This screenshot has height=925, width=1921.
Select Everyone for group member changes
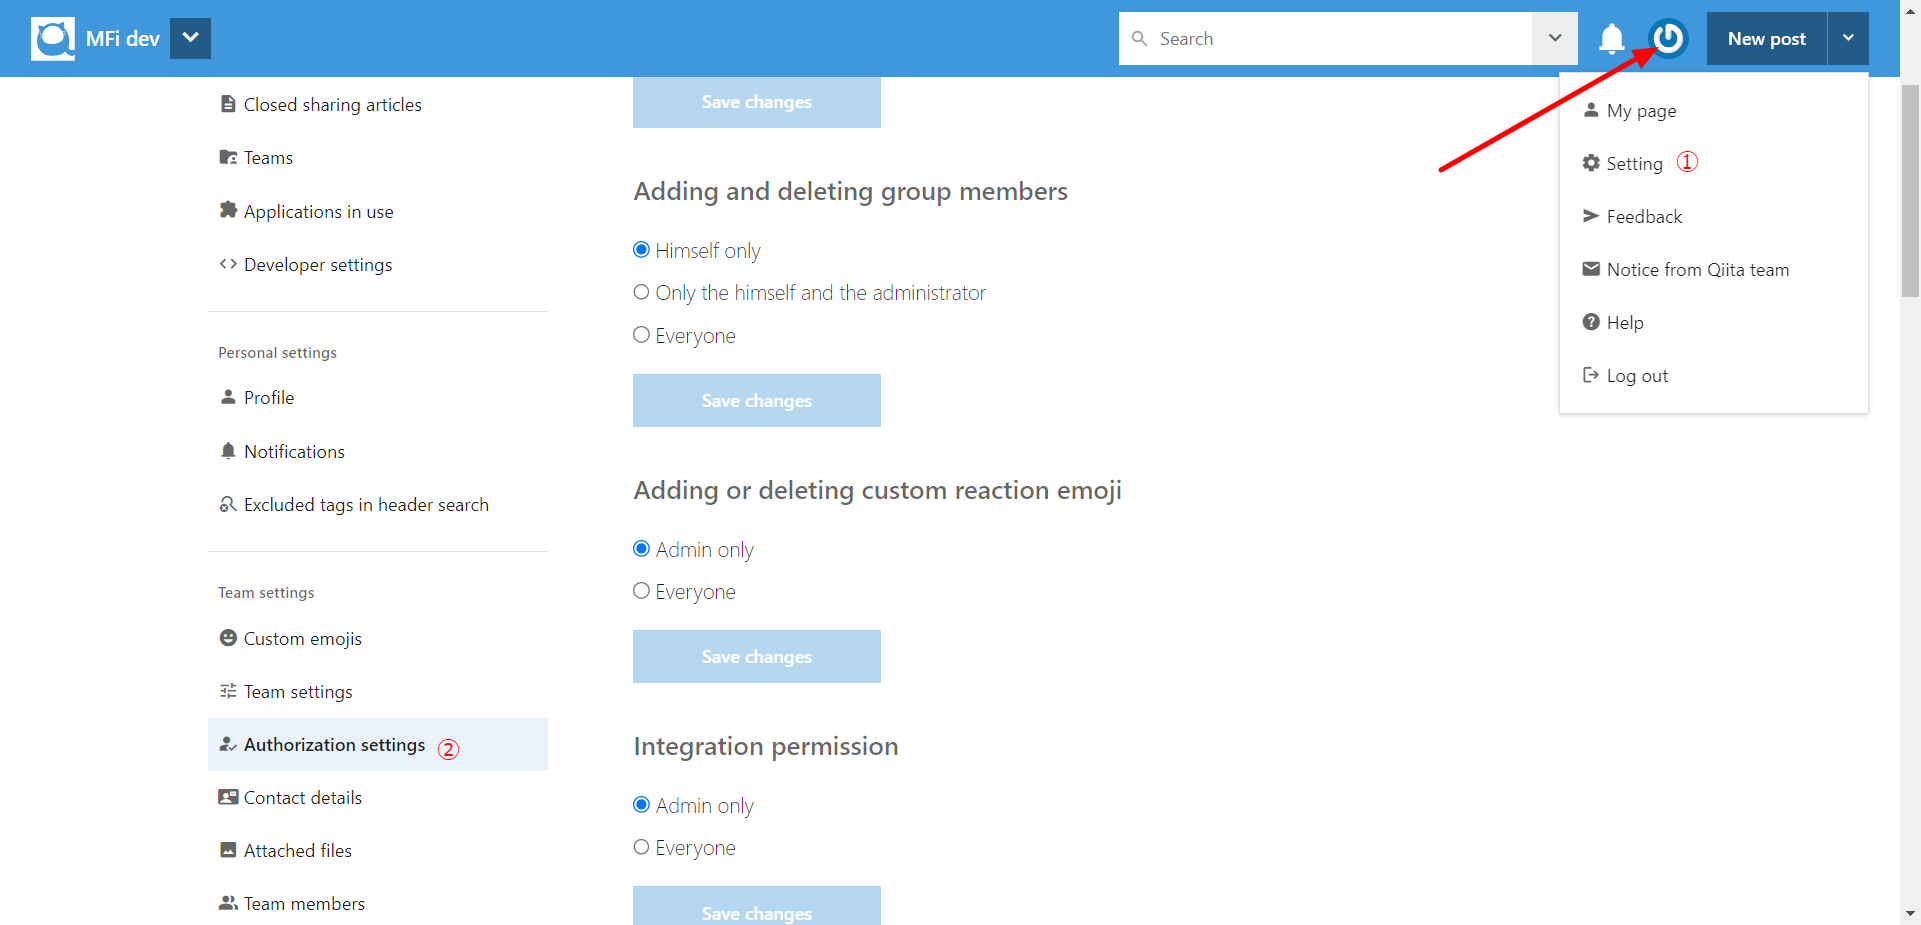(x=642, y=335)
